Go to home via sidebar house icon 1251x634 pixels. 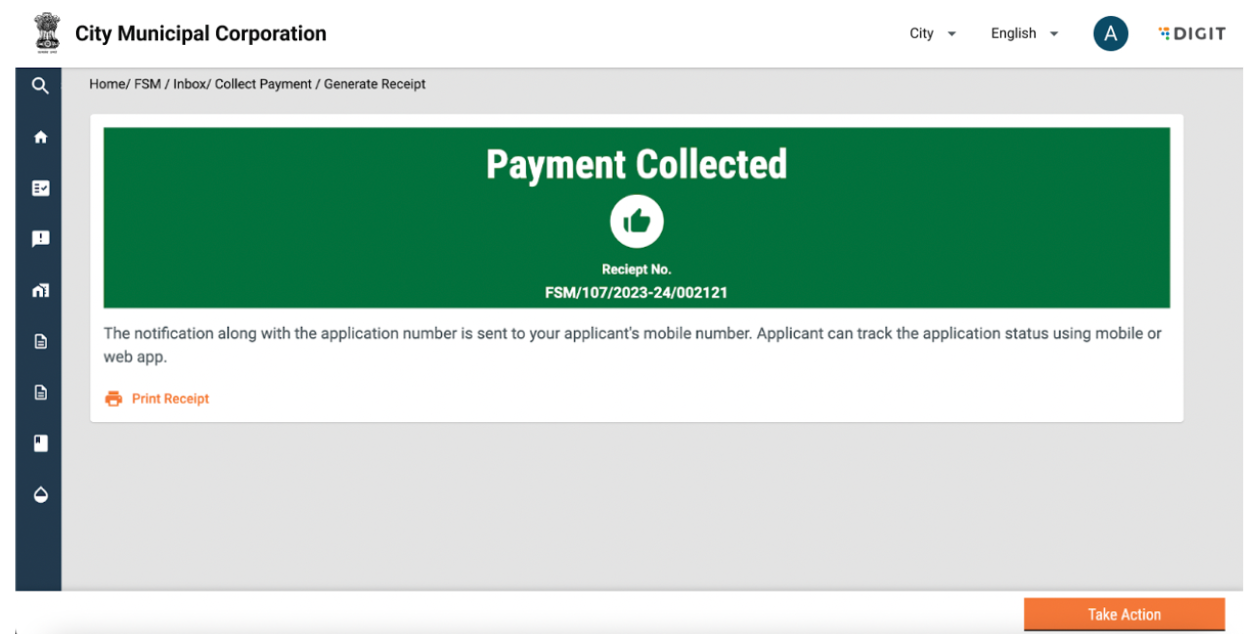(40, 137)
